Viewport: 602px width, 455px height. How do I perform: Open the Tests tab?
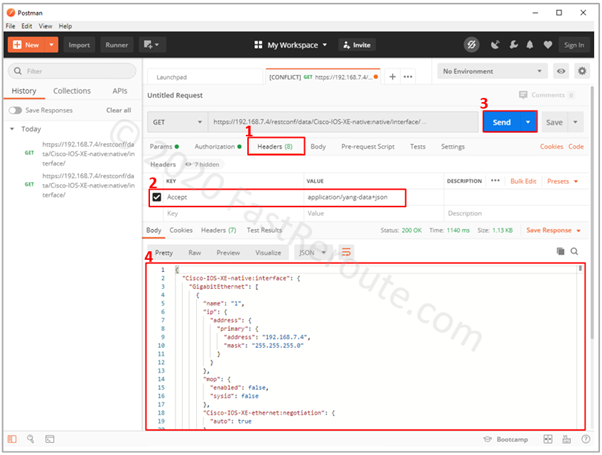[417, 146]
